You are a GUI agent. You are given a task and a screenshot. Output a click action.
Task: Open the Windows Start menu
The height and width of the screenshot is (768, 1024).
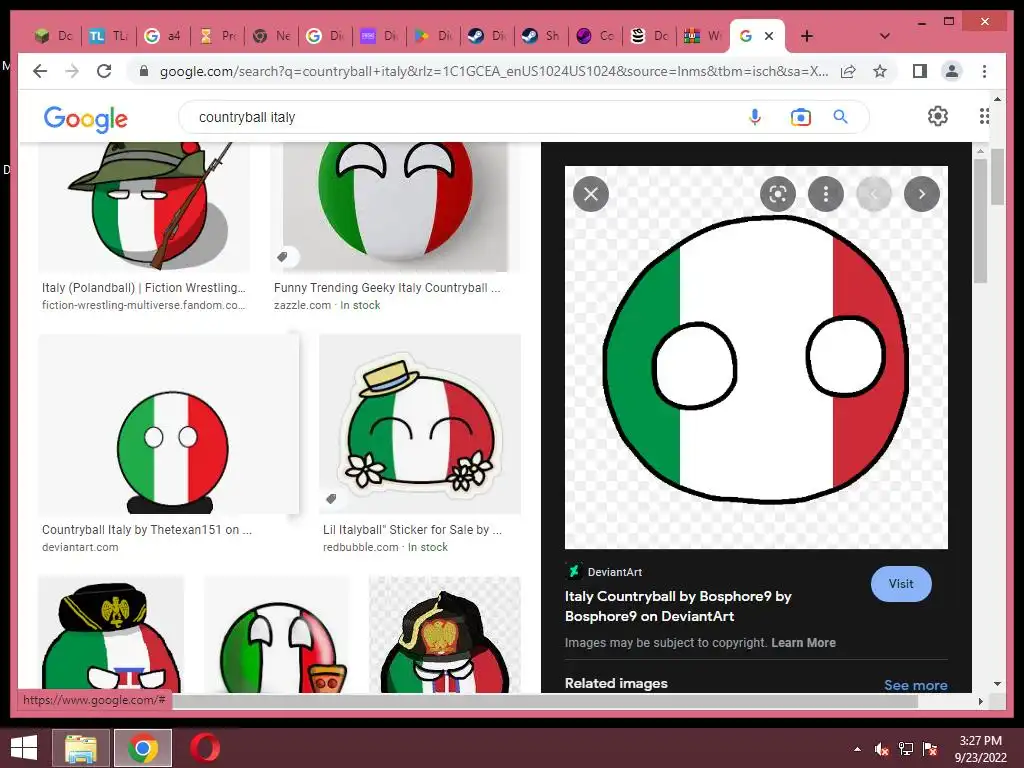[24, 748]
